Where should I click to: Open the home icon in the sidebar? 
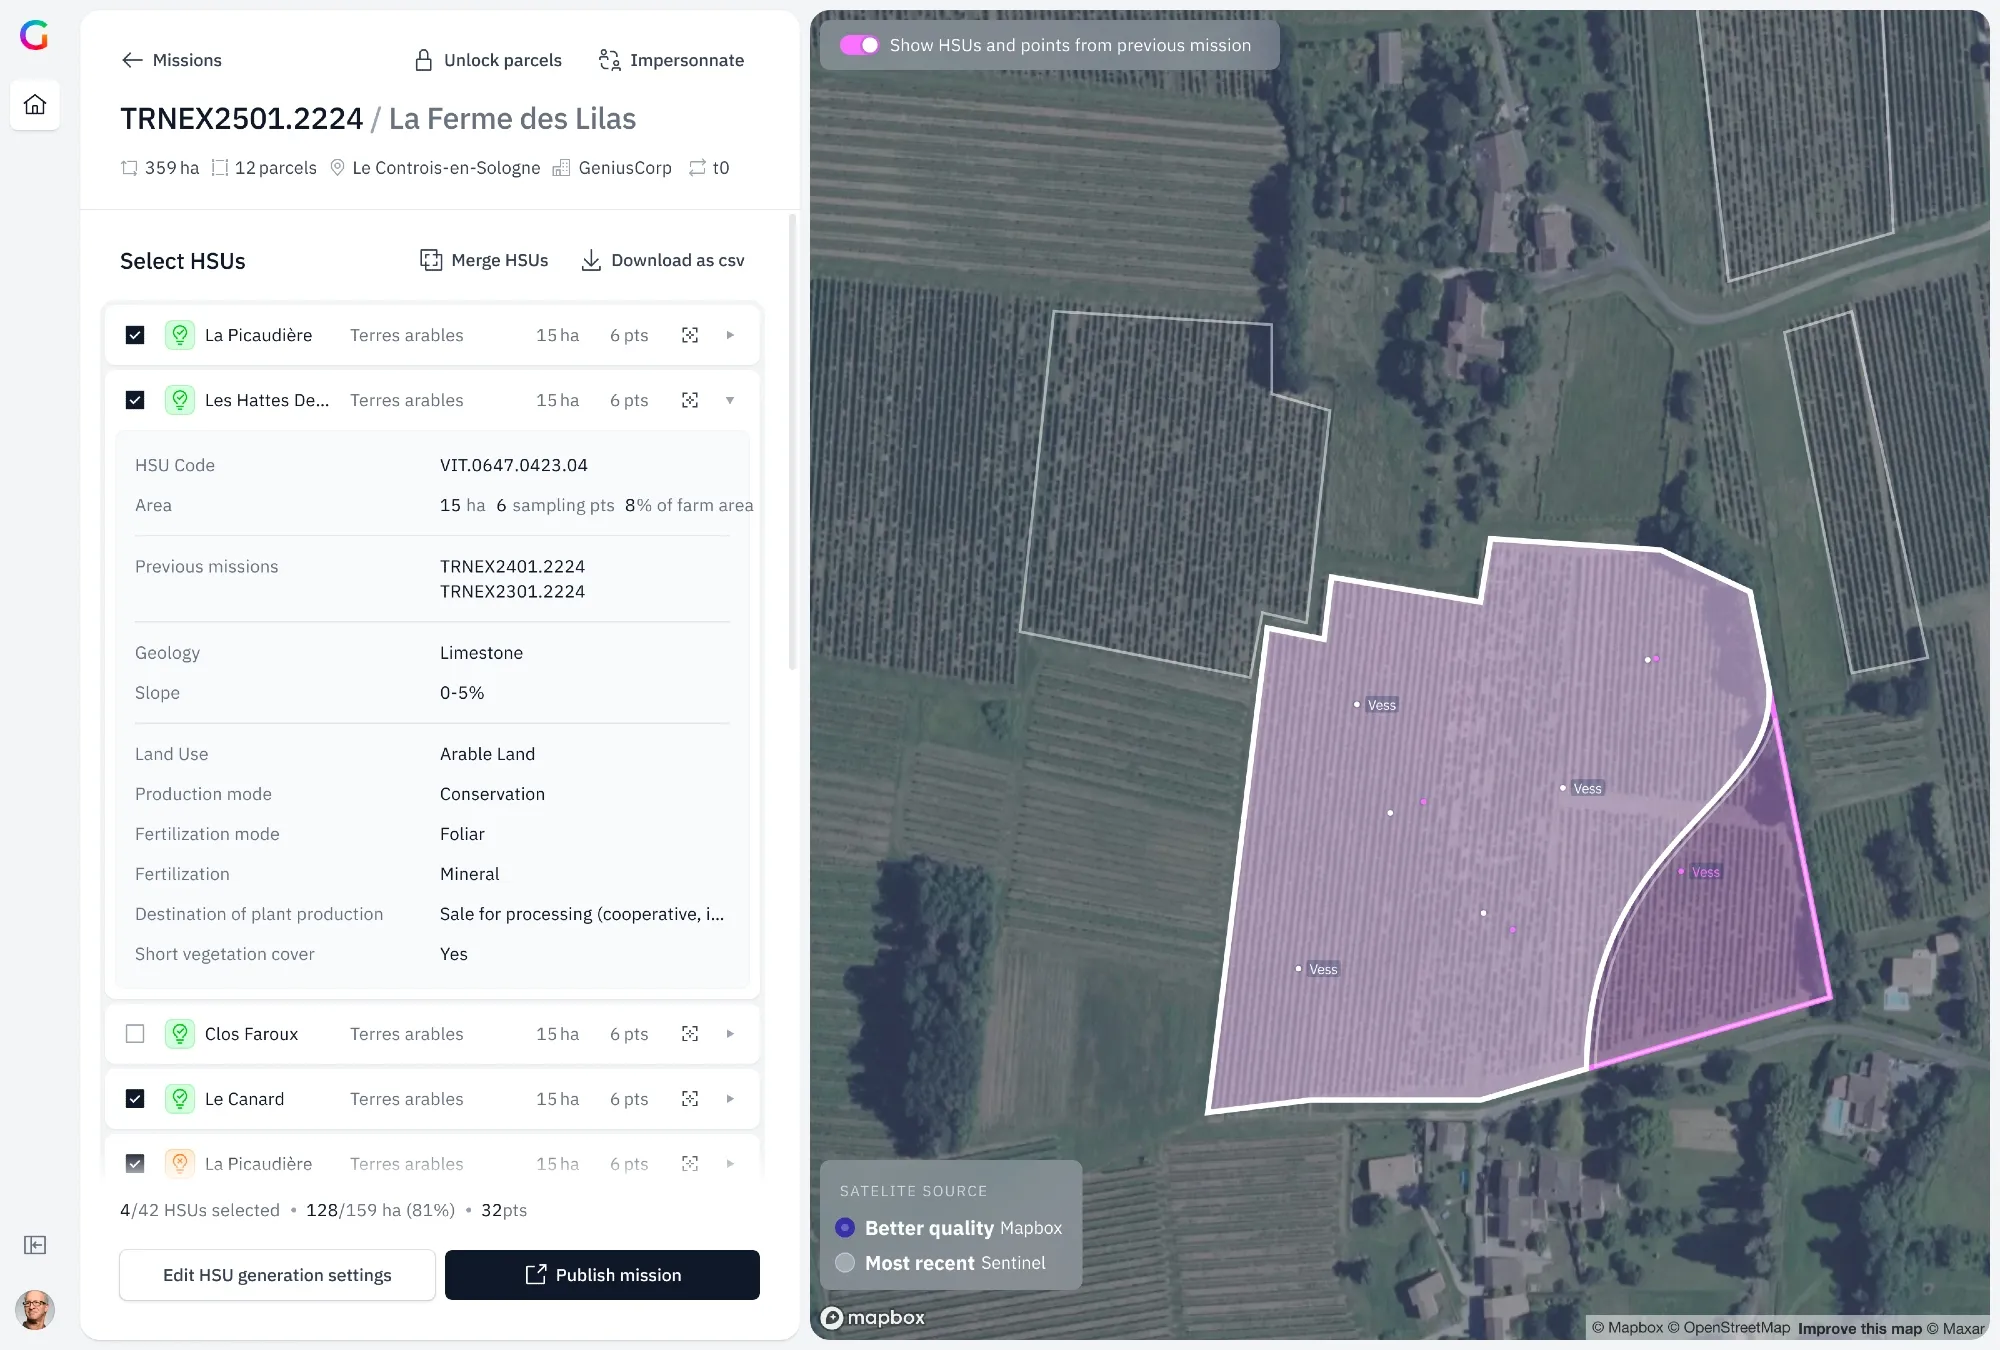35,105
